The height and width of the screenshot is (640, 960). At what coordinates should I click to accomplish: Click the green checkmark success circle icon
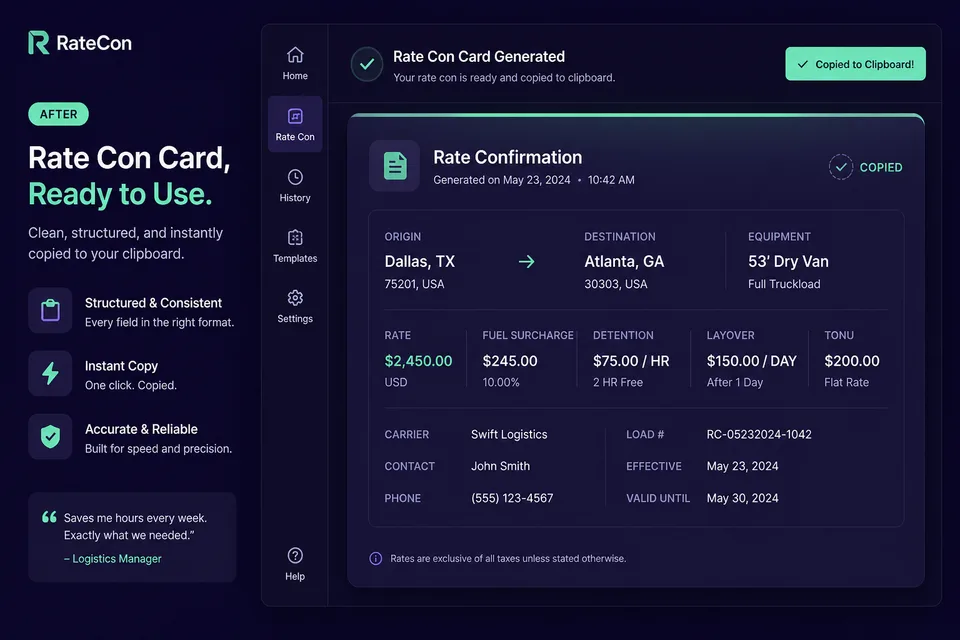click(367, 64)
